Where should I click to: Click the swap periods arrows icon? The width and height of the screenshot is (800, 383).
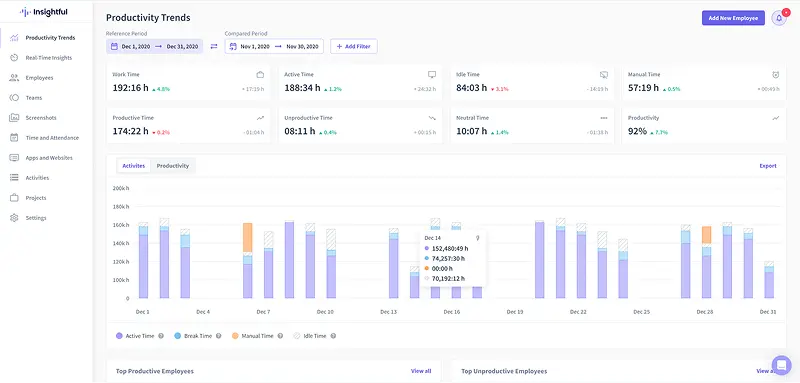point(214,46)
